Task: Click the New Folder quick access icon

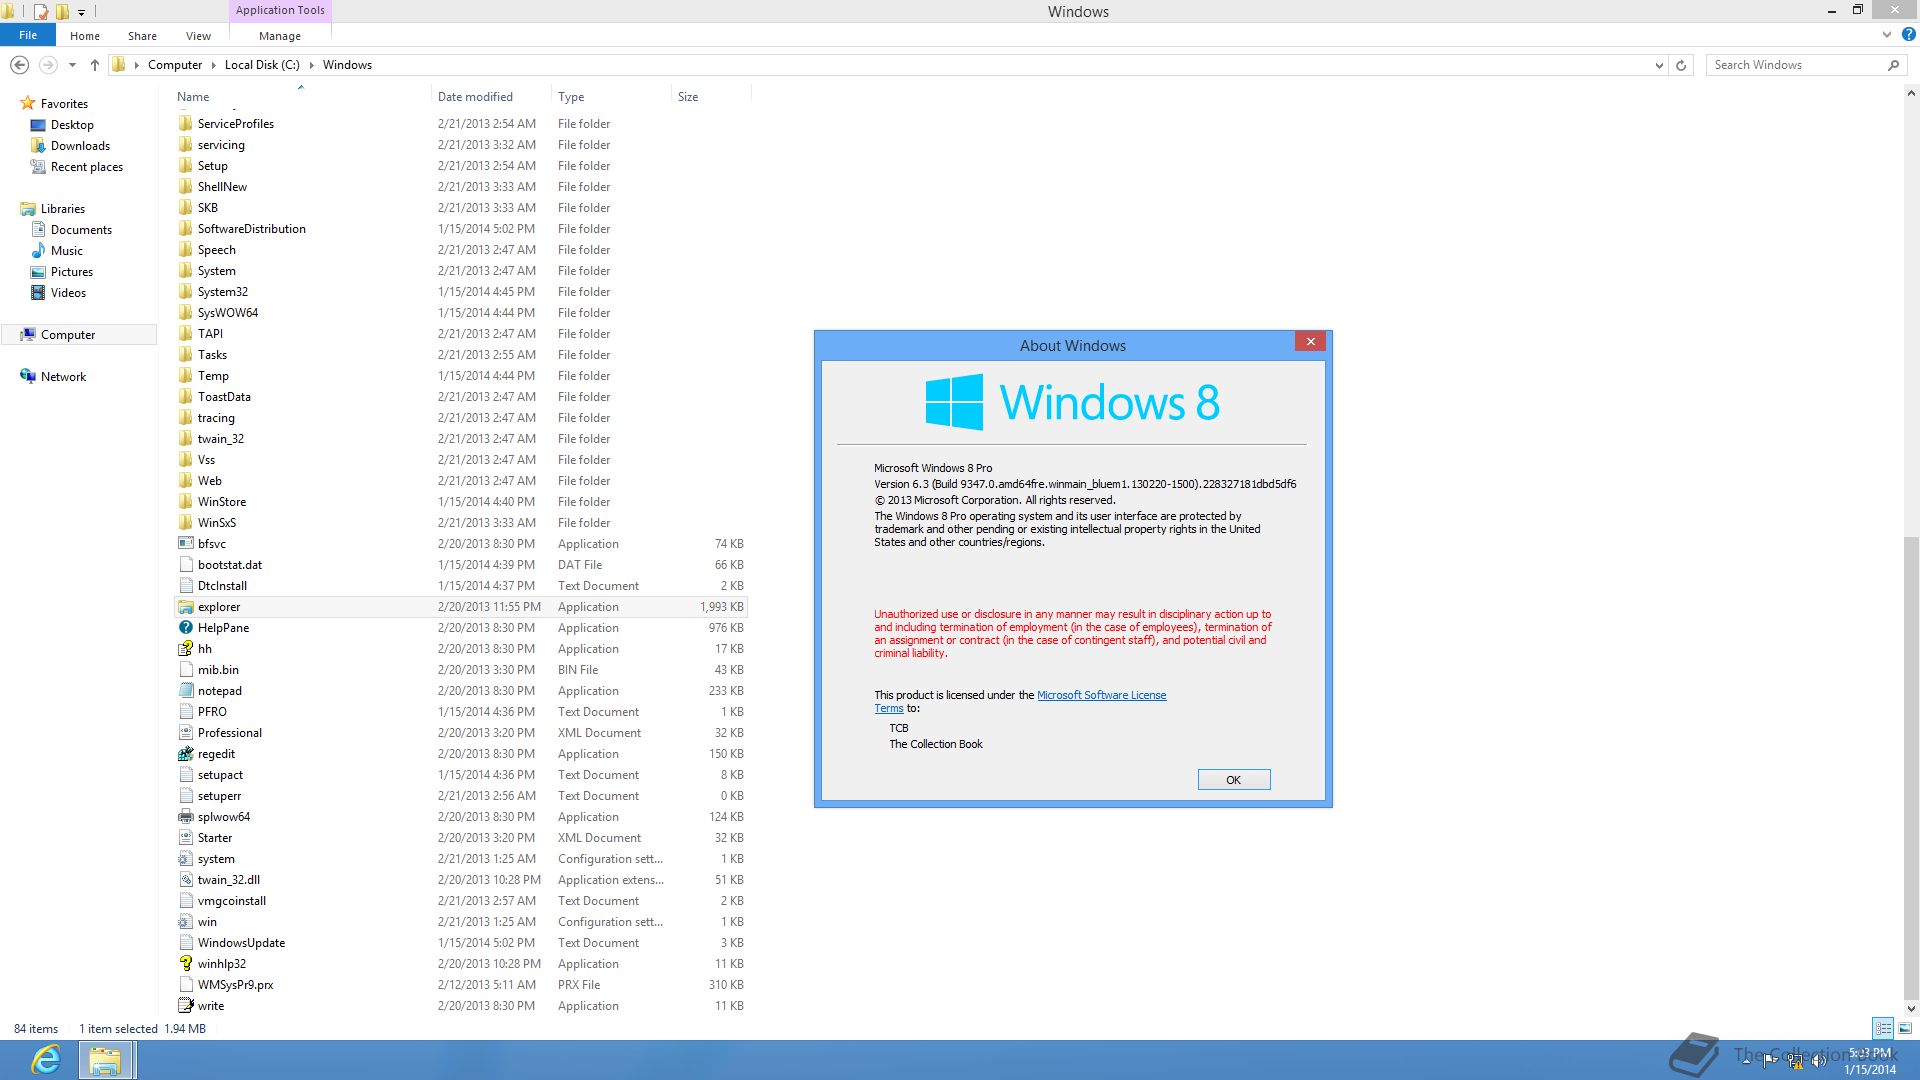Action: tap(62, 12)
